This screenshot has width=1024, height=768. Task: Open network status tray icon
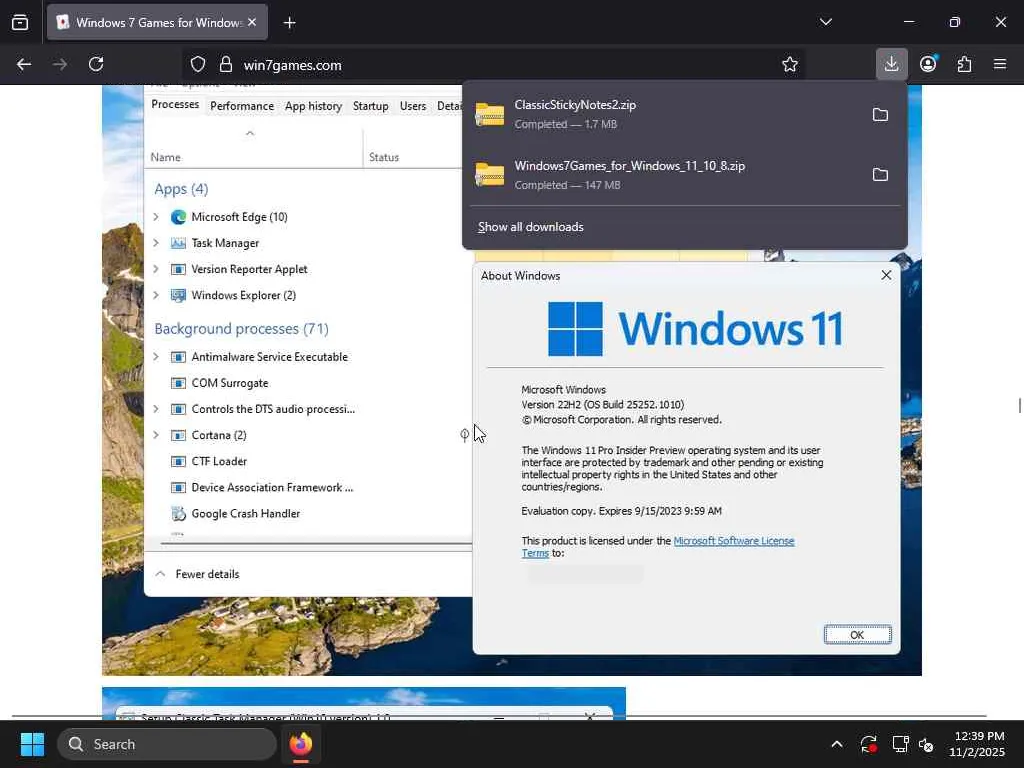(900, 744)
